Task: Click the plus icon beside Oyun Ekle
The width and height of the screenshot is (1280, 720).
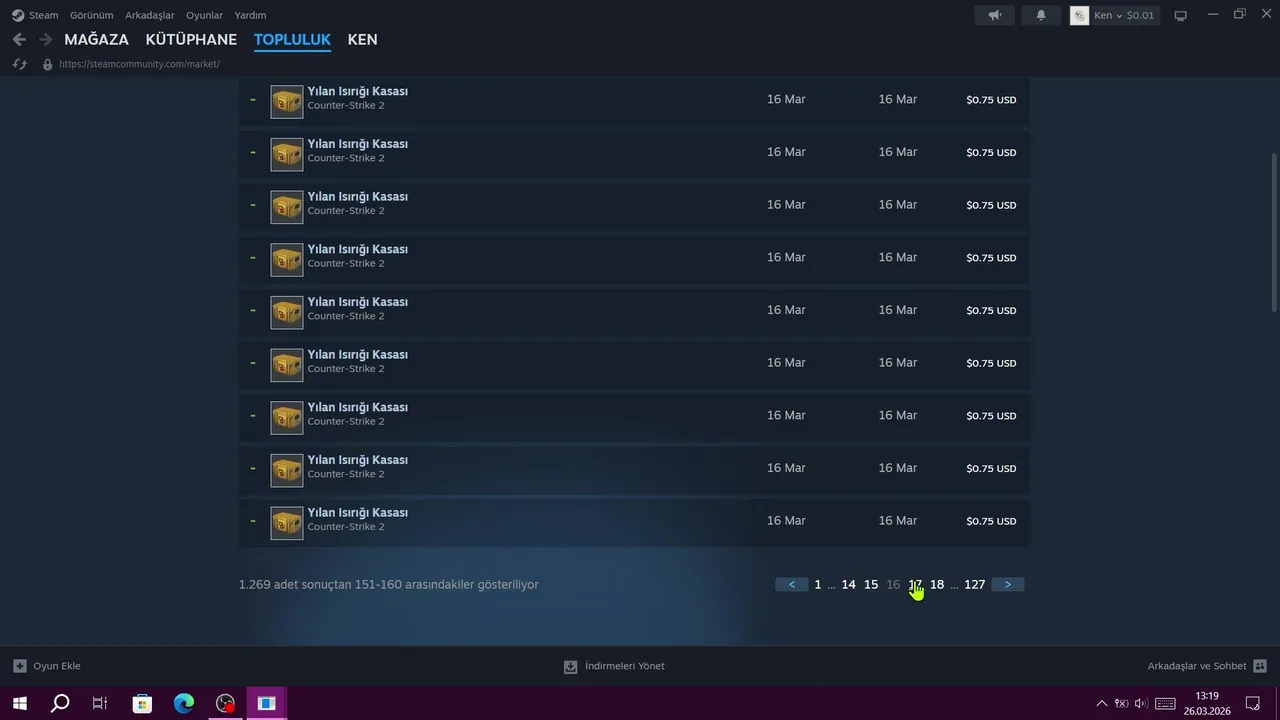Action: 20,666
